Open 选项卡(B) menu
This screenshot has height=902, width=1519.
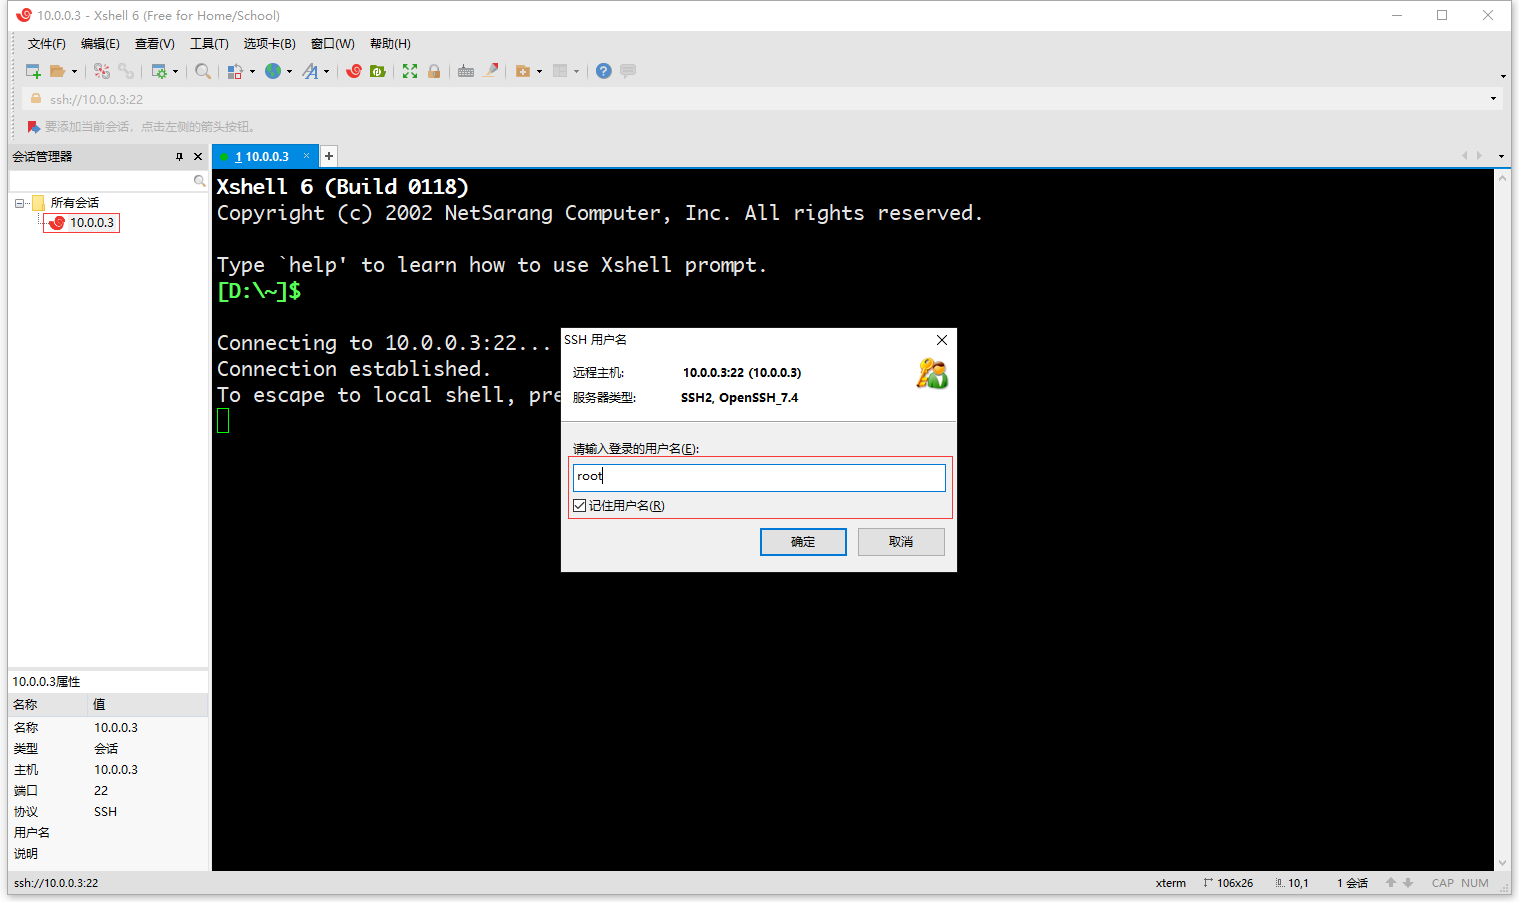pos(269,44)
